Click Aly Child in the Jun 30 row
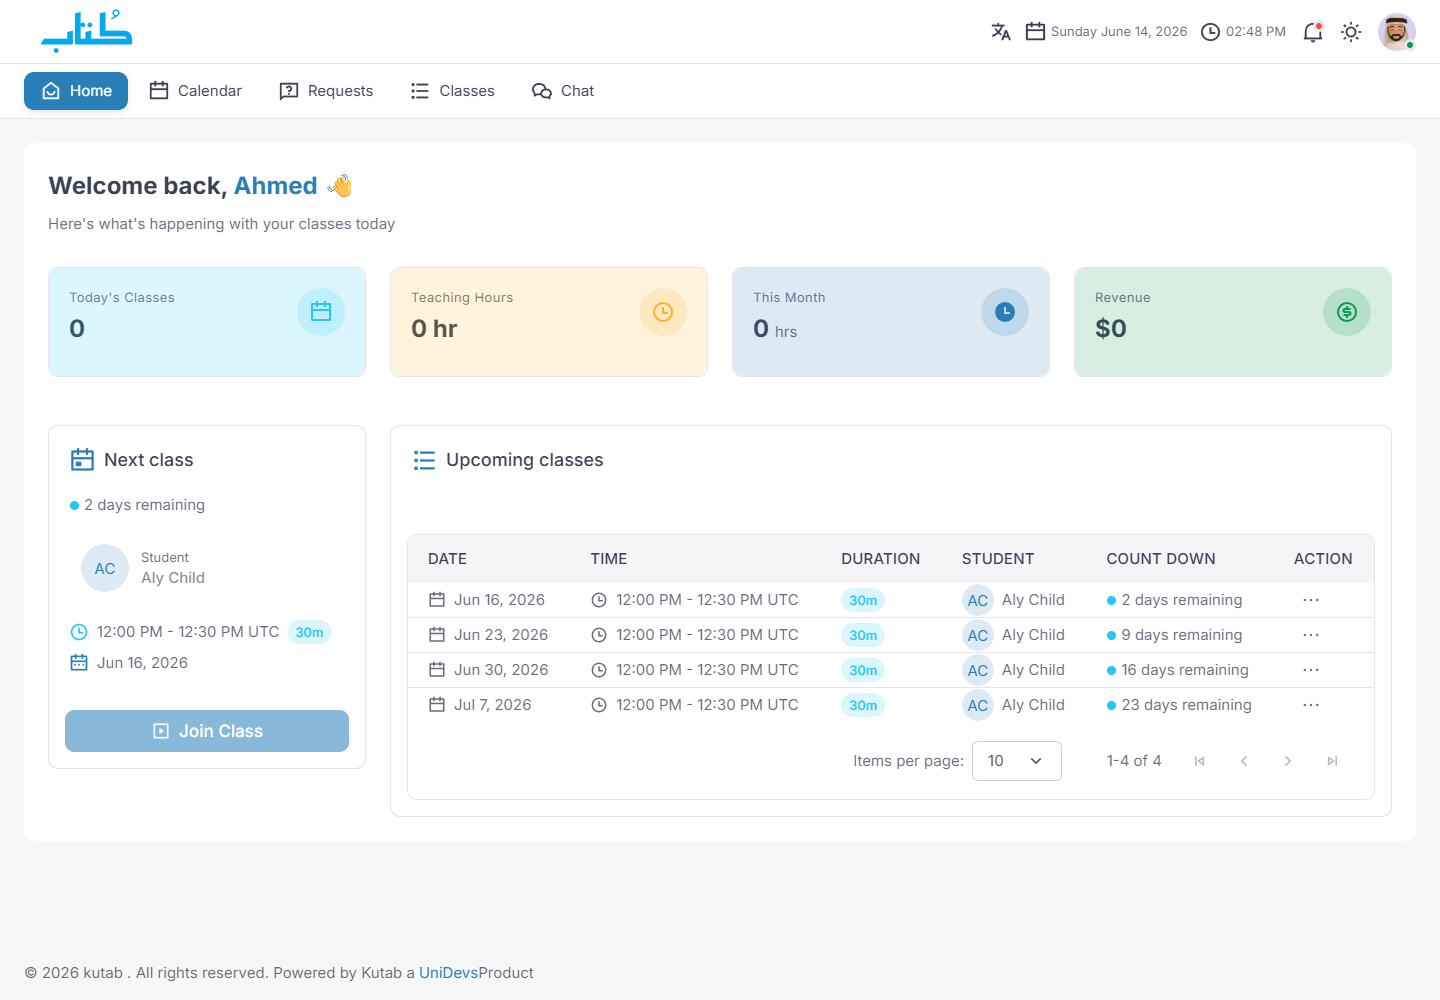This screenshot has height=1000, width=1440. coord(1033,670)
